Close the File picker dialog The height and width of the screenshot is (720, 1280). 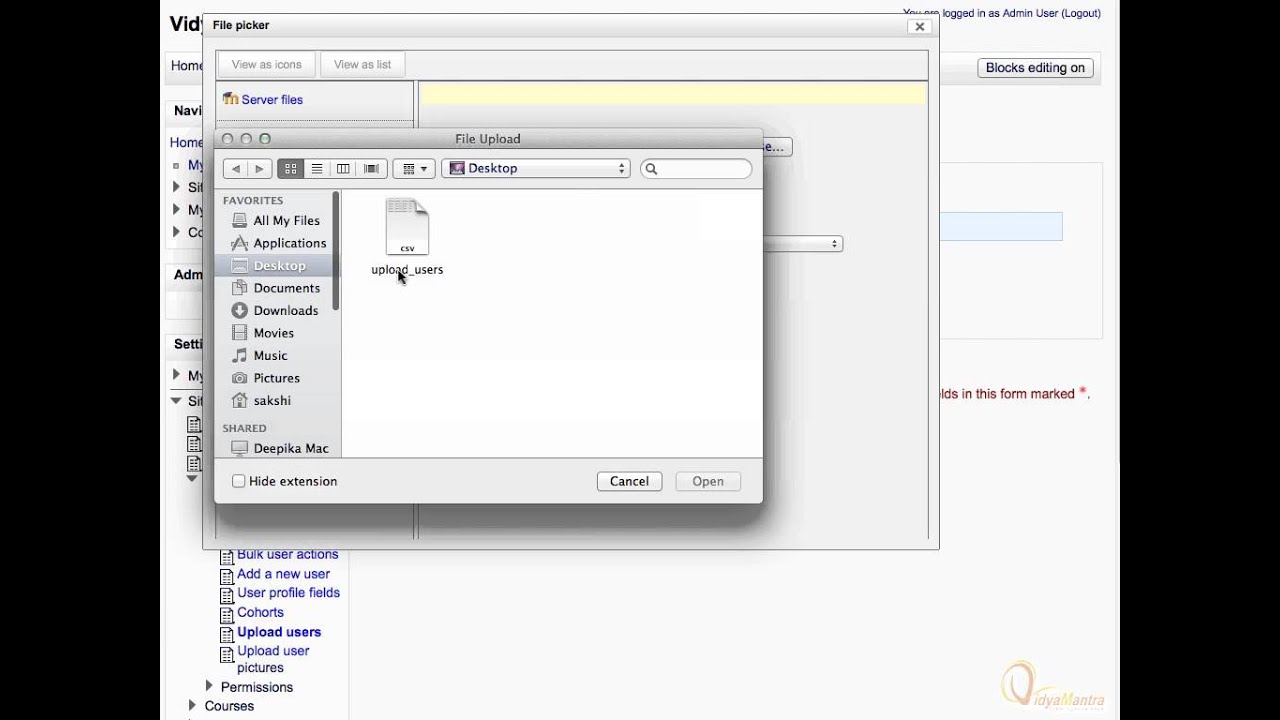(920, 26)
